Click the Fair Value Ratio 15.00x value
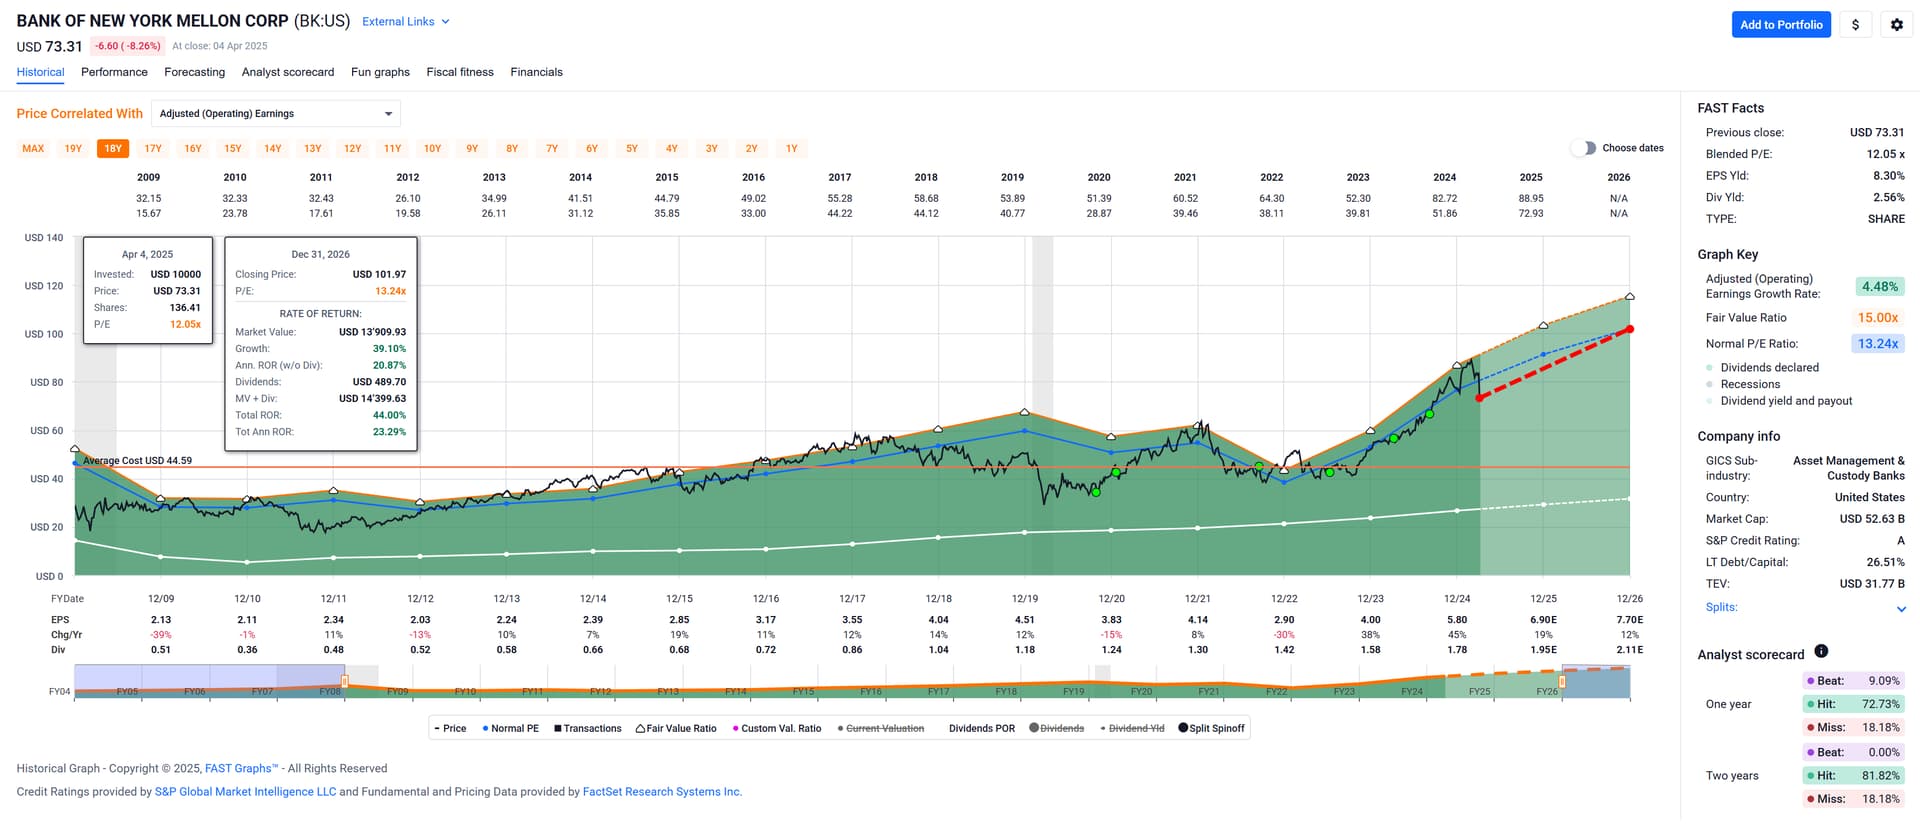Viewport: 1920px width, 825px height. (1878, 318)
